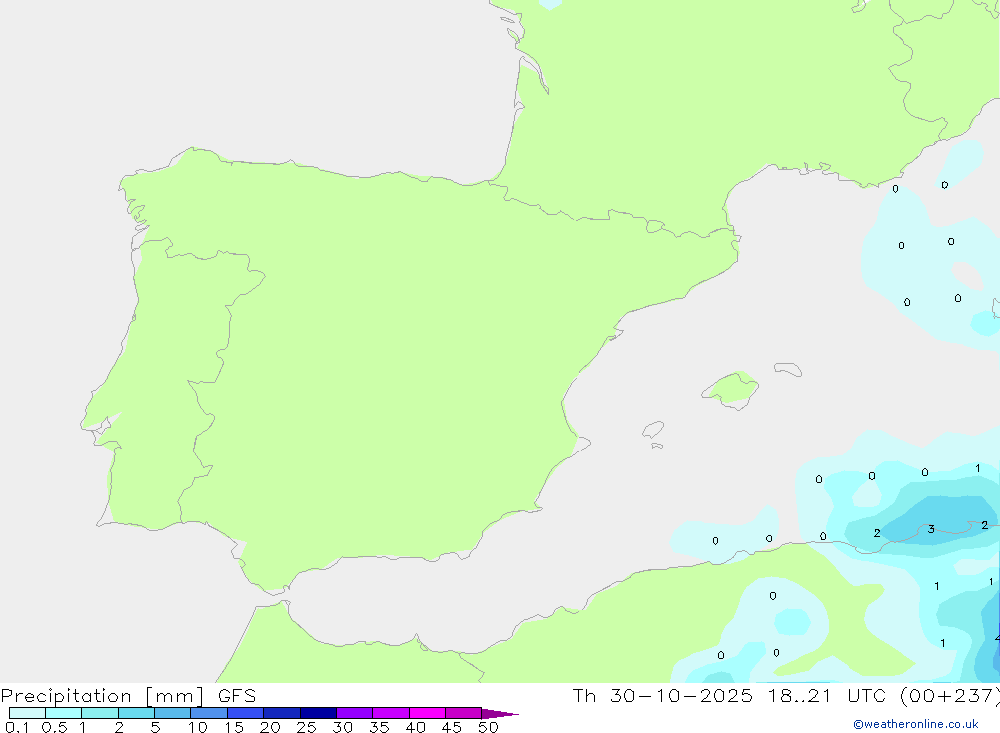Pick the 15–20 mm blue legend swatch
This screenshot has height=733, width=1000.
click(246, 713)
